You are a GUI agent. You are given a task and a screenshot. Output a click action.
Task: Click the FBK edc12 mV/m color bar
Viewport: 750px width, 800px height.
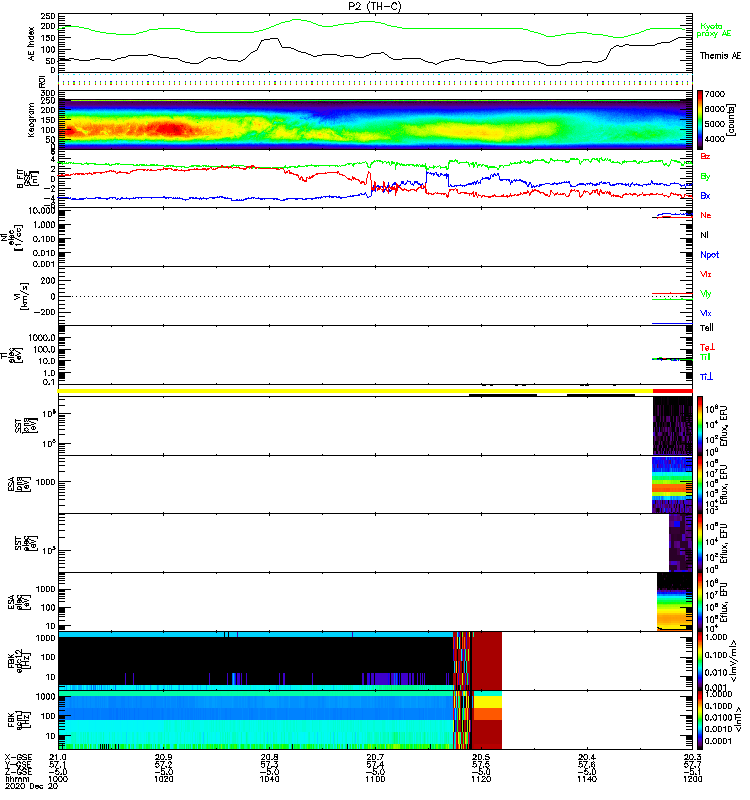[700, 661]
